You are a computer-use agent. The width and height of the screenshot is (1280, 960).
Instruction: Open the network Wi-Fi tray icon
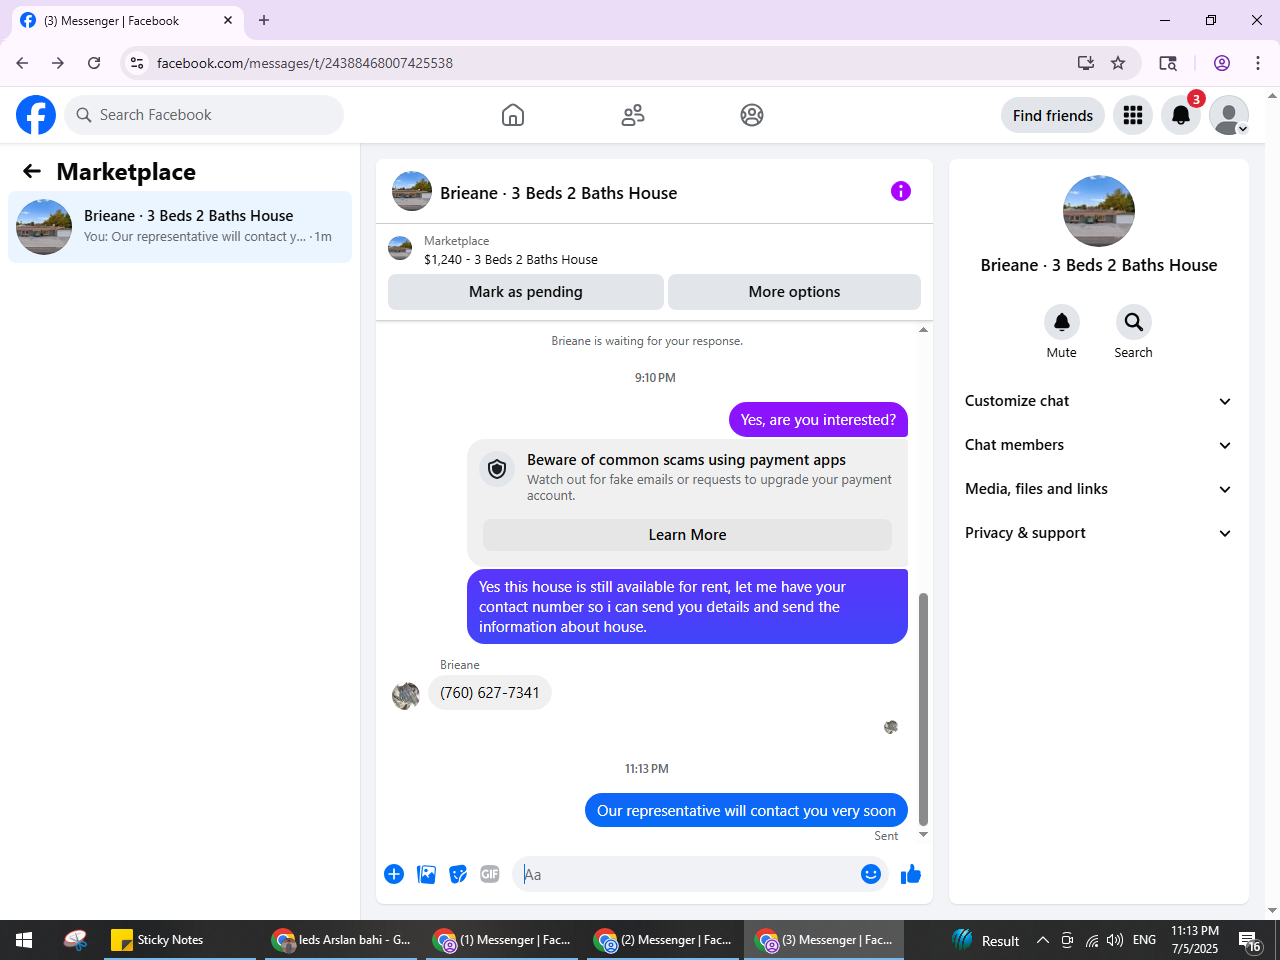[1091, 940]
